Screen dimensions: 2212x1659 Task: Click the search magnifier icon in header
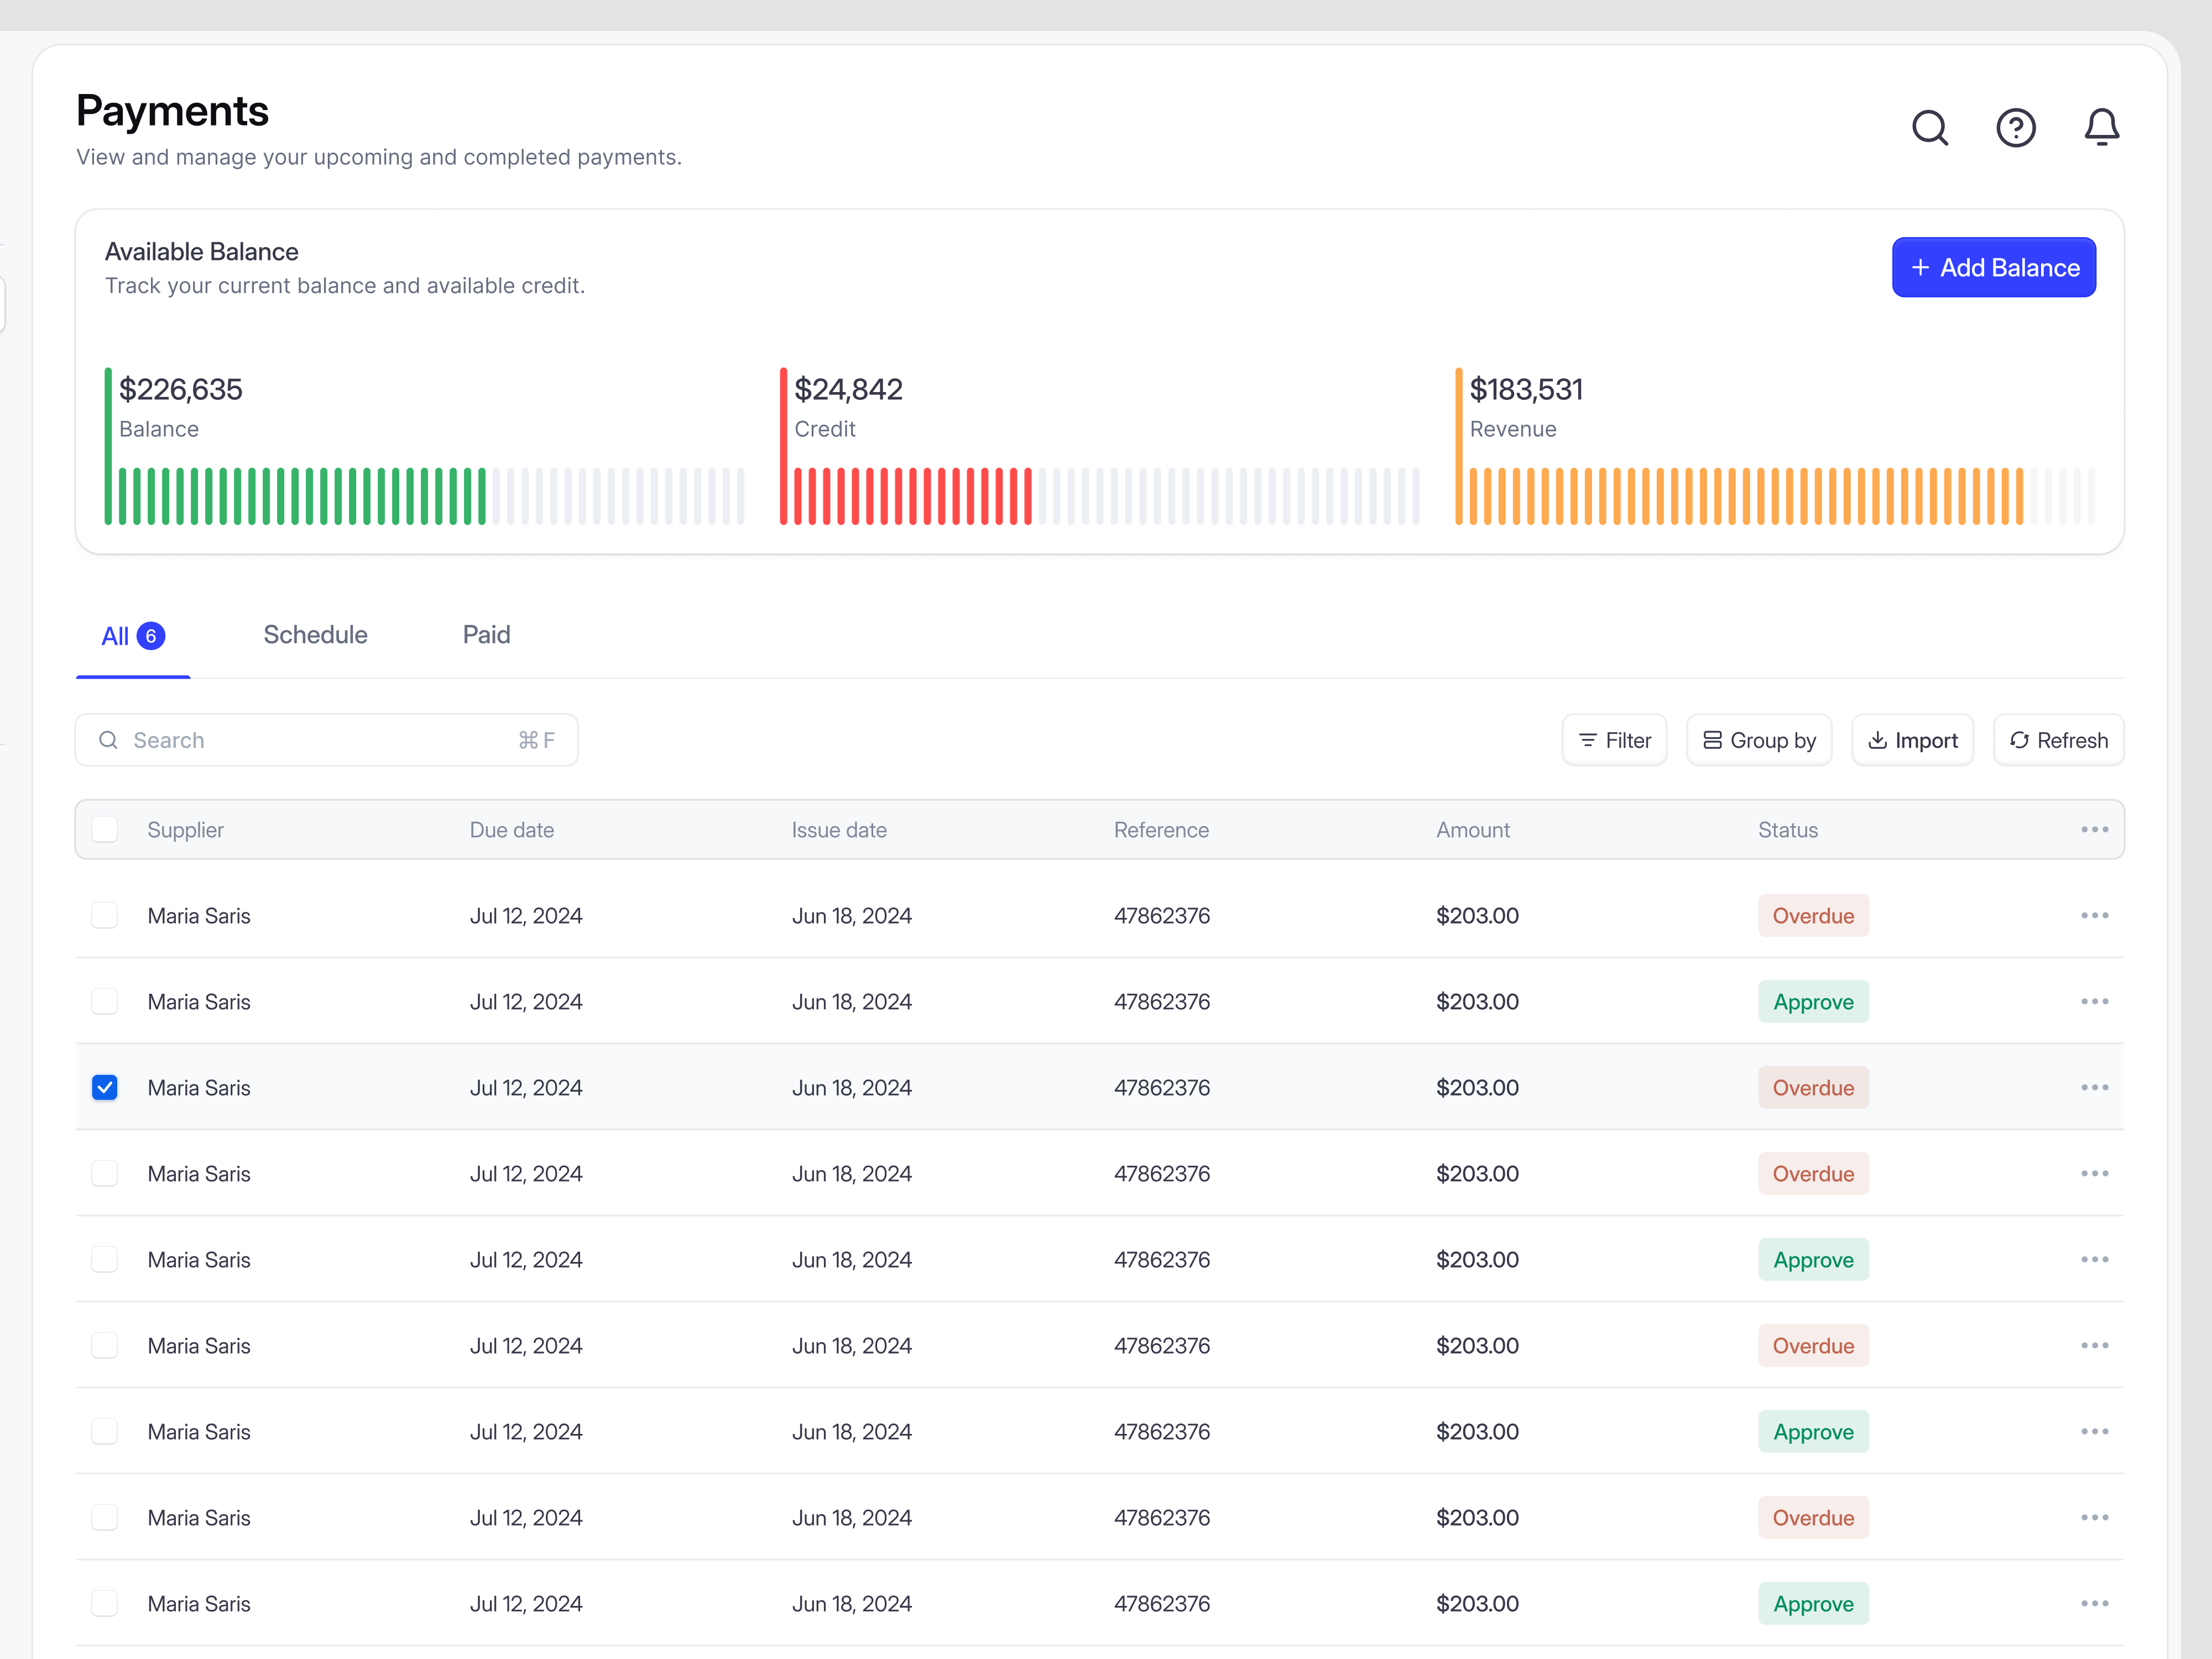1929,128
